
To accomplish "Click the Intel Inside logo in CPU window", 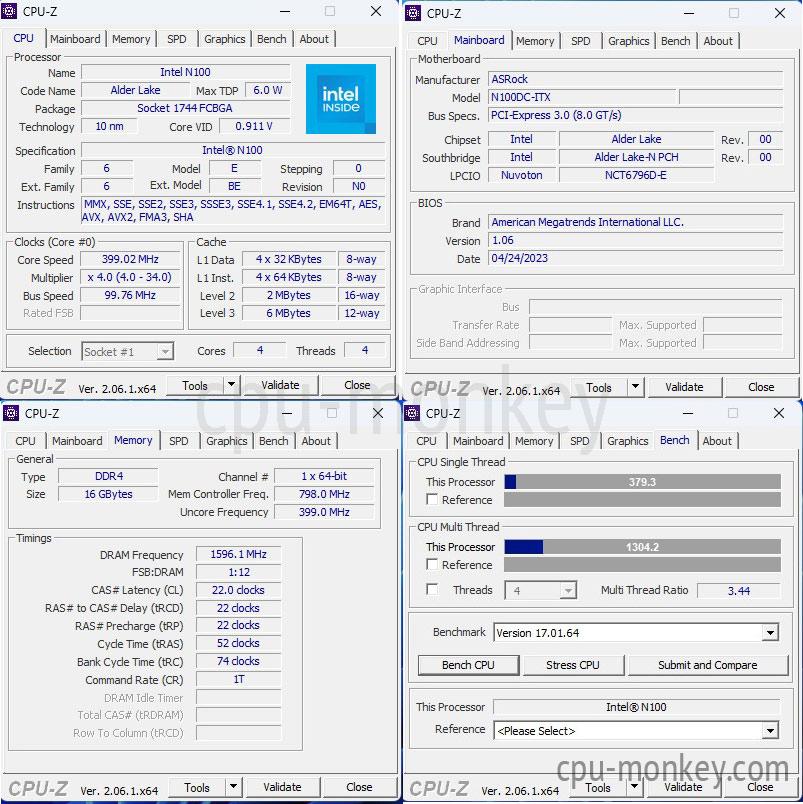I will click(340, 99).
